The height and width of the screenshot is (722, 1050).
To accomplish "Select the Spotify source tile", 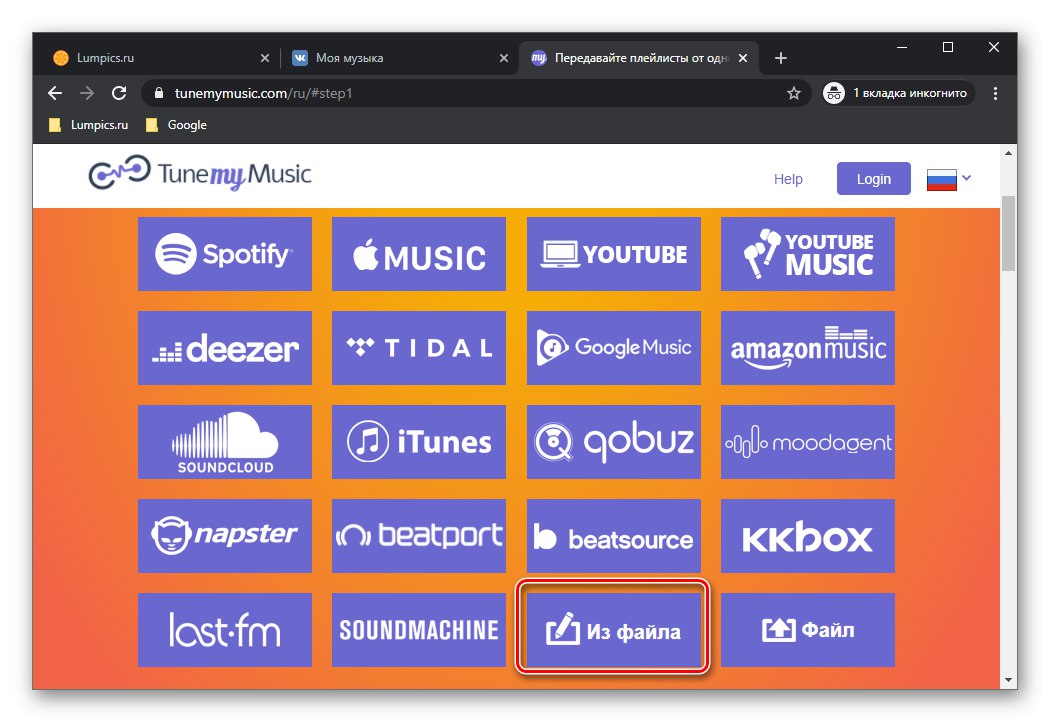I will click(x=224, y=253).
